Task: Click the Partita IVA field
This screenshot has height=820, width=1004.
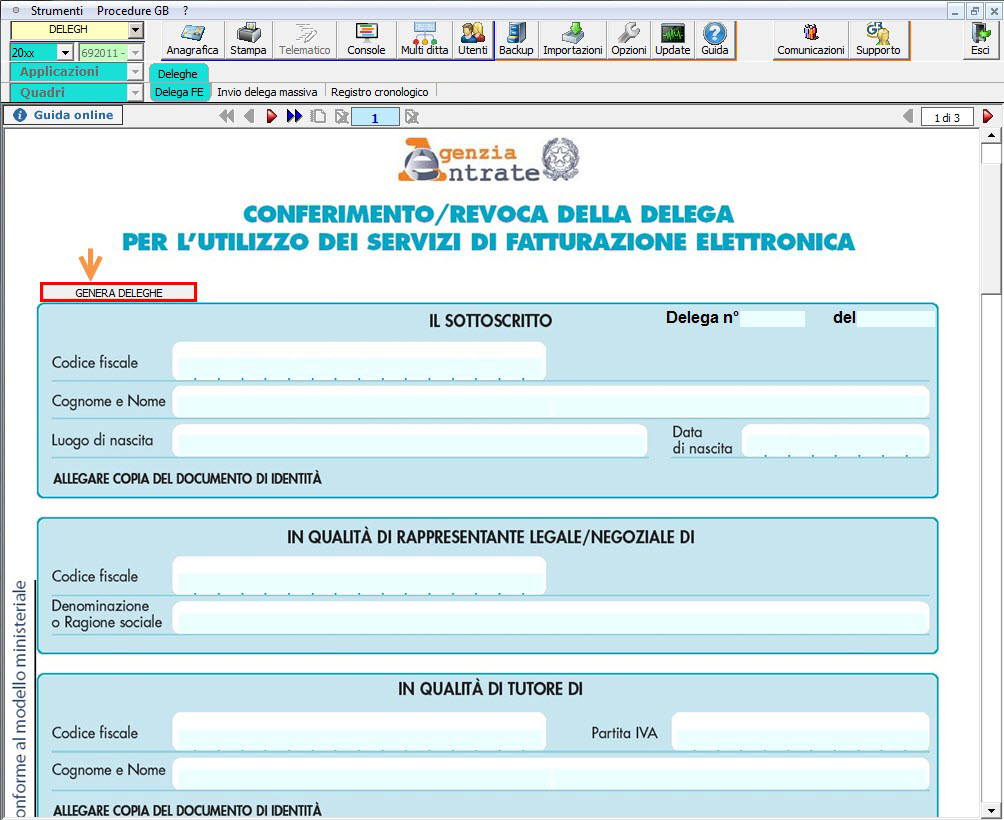Action: pos(800,731)
